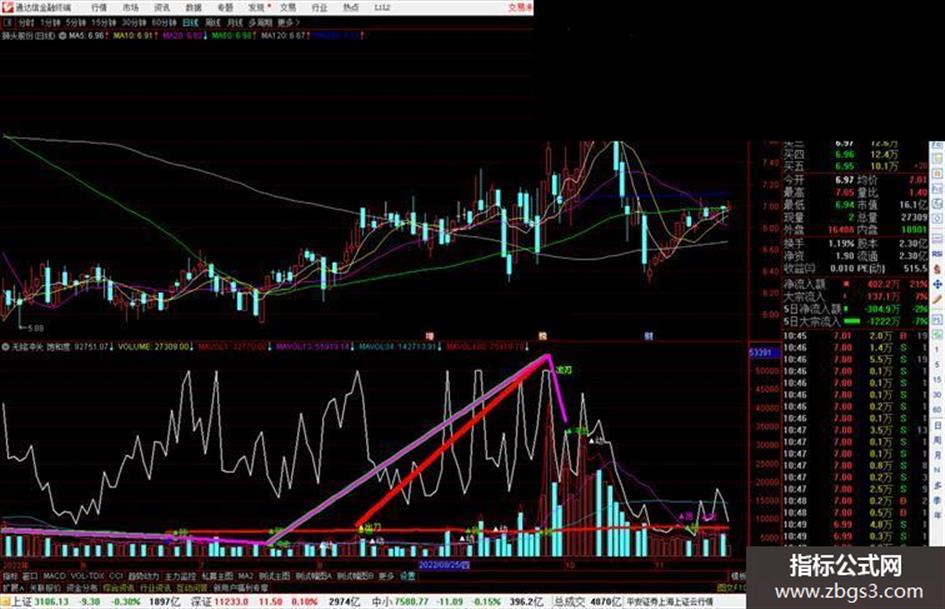The image size is (945, 609).
Task: Click the 买五 bid row
Action: 855,166
